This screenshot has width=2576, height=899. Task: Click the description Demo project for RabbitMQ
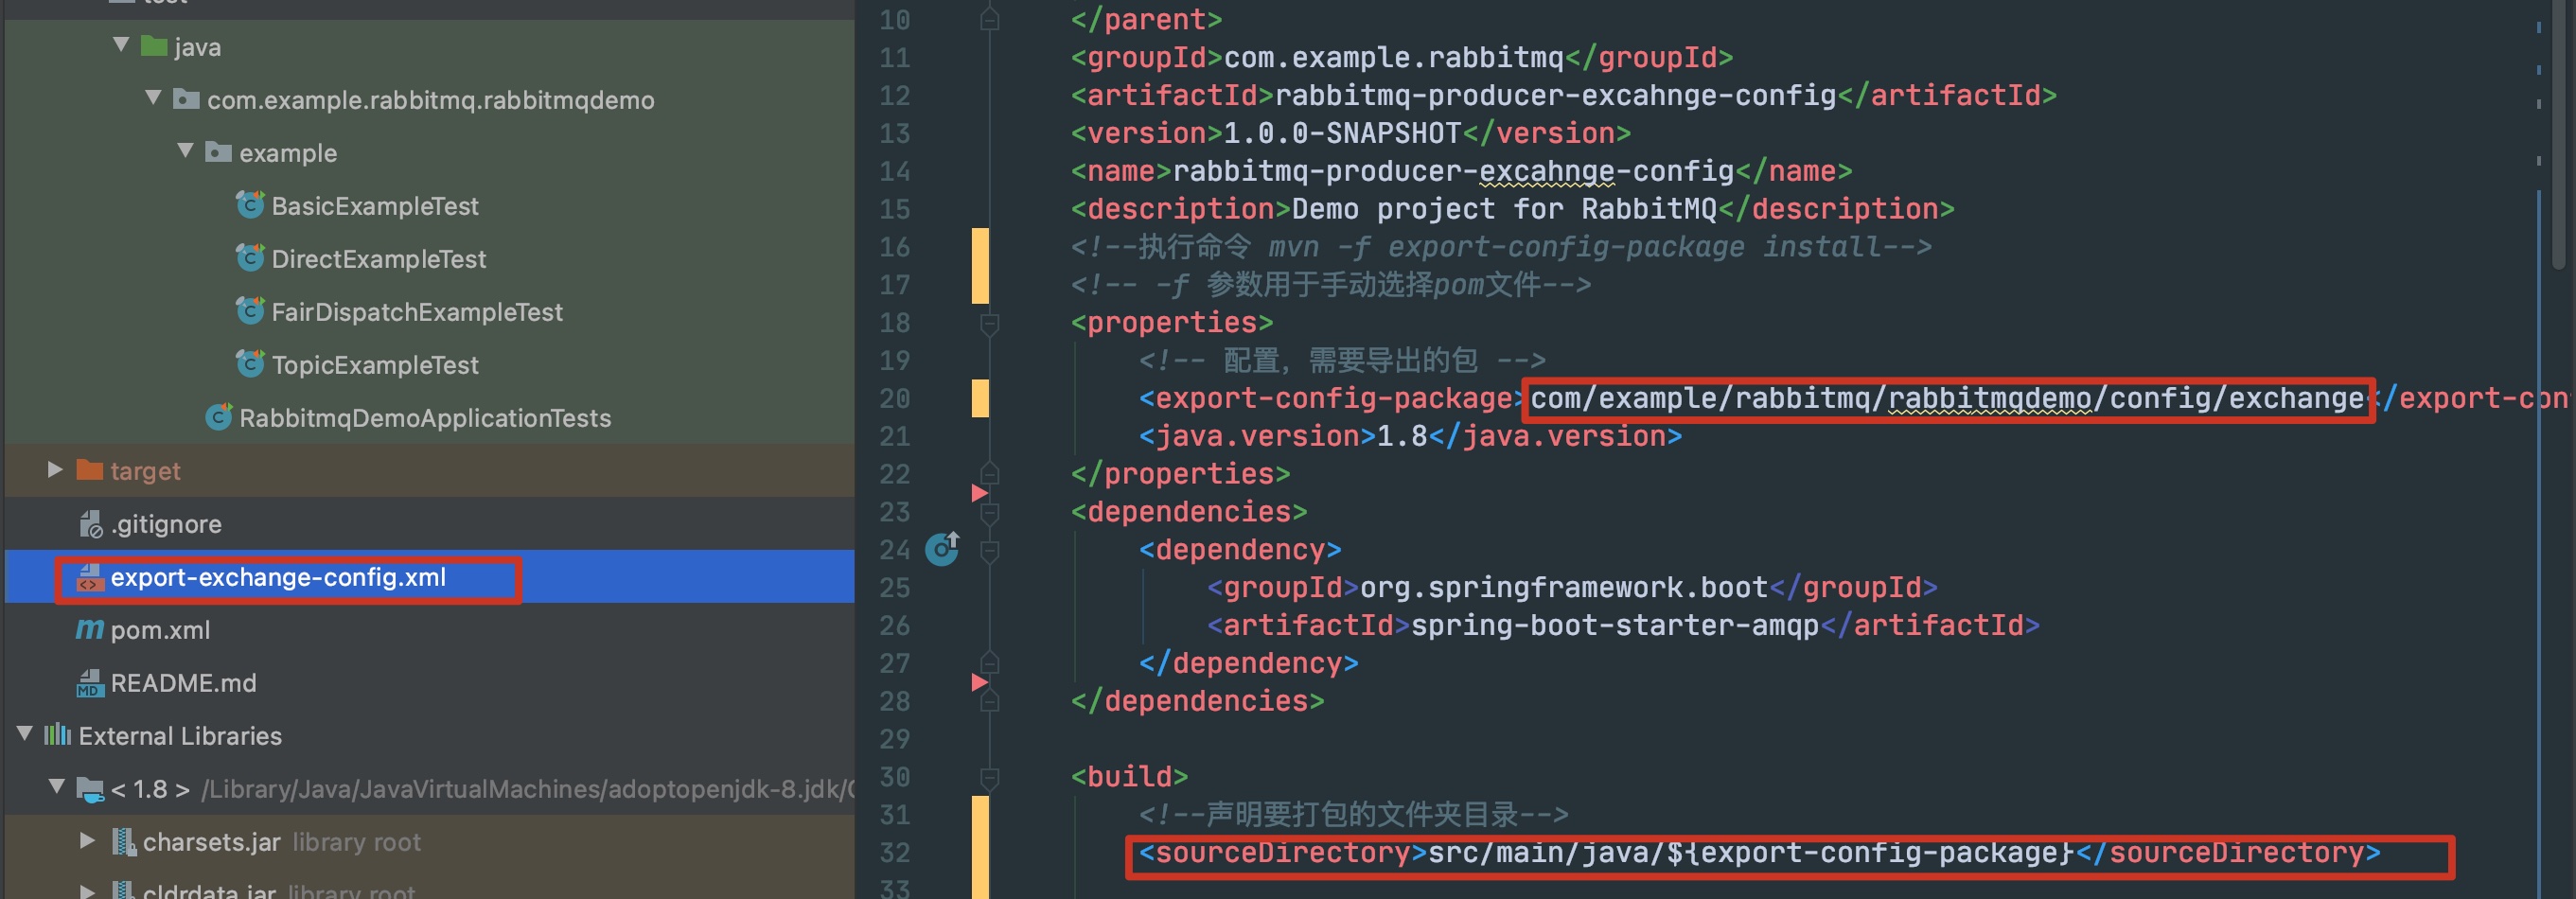(1504, 209)
